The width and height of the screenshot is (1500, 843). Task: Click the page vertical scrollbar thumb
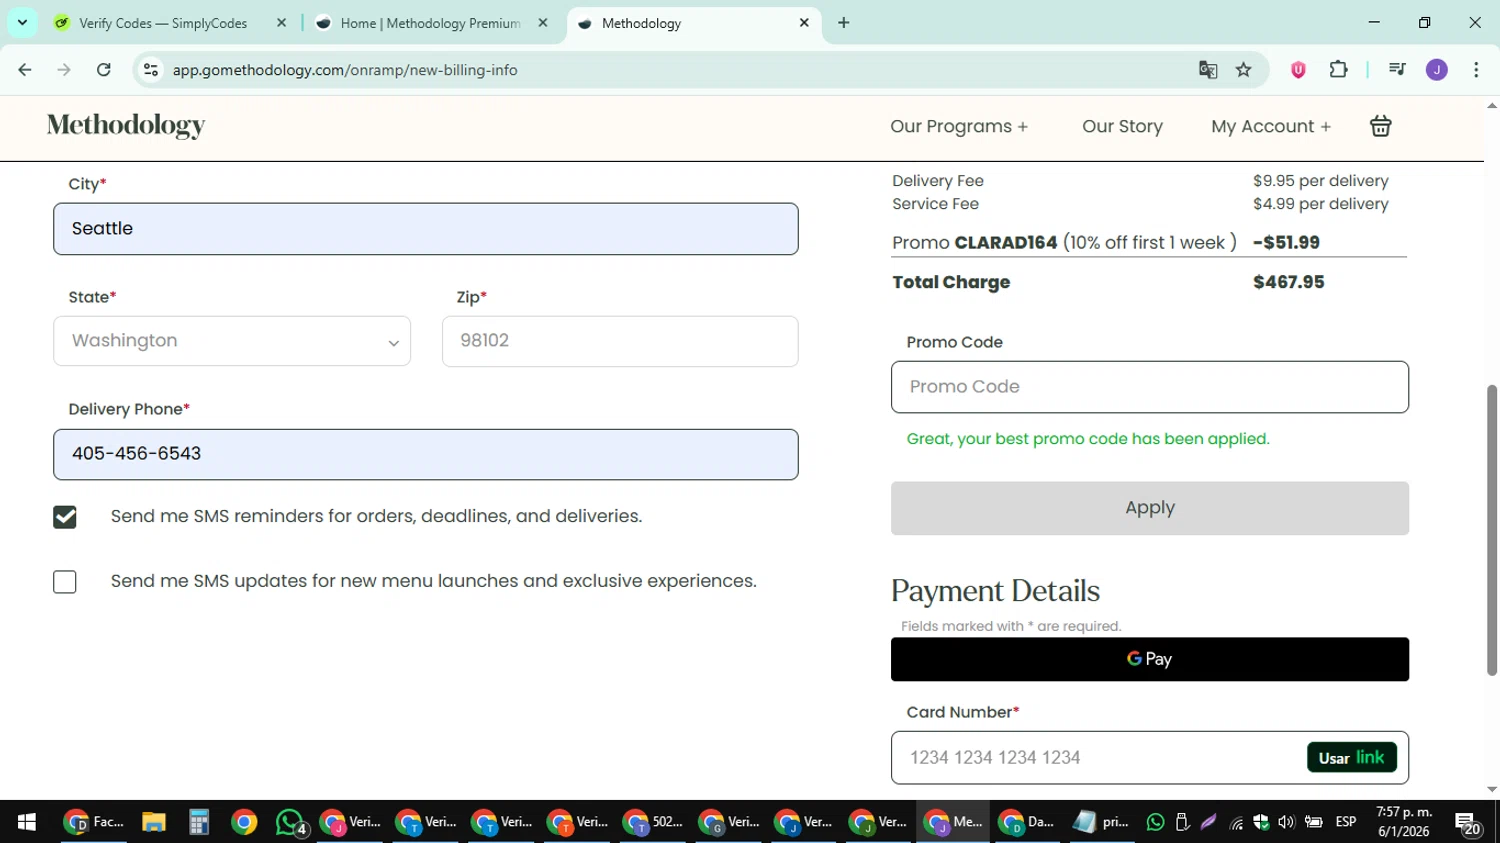(x=1492, y=530)
